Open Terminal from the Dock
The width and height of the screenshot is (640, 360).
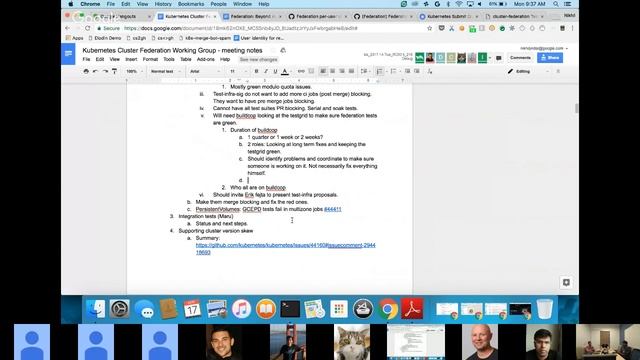290,309
